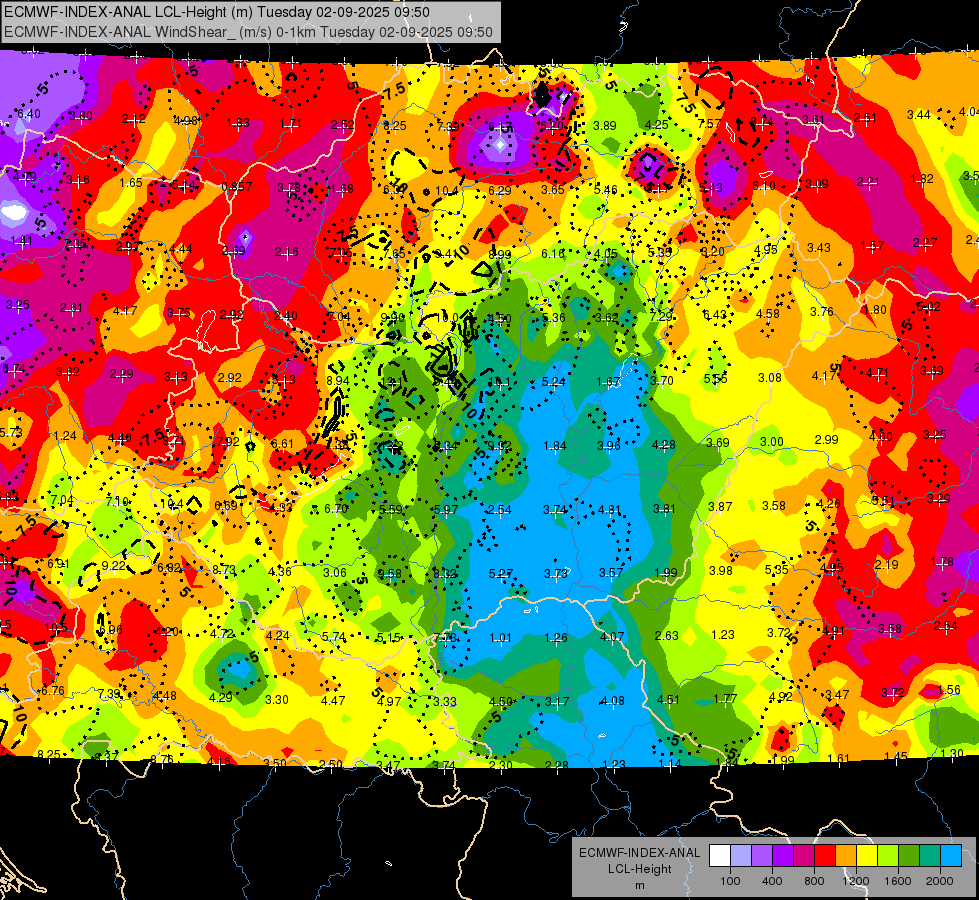Click the wind shear value 4.92
This screenshot has height=900, width=979.
click(x=780, y=696)
